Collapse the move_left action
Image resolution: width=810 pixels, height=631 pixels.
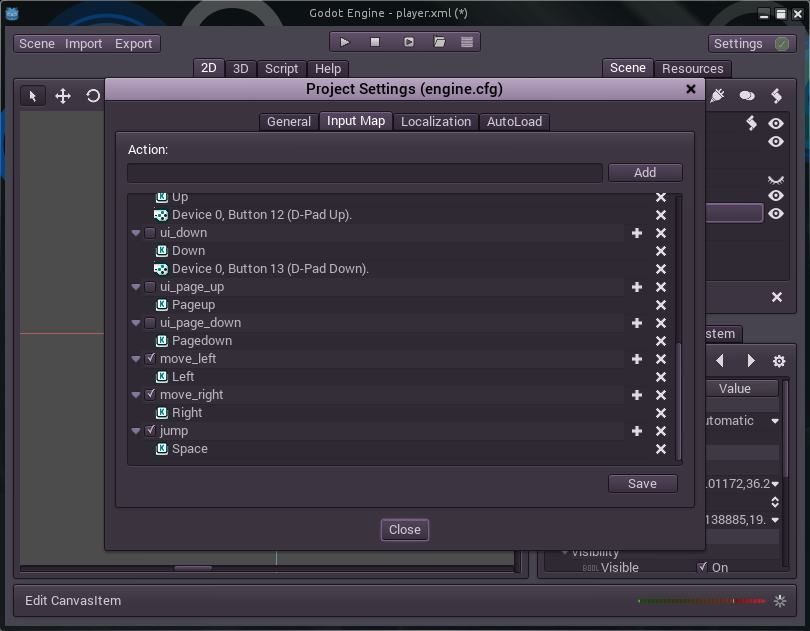click(x=136, y=359)
